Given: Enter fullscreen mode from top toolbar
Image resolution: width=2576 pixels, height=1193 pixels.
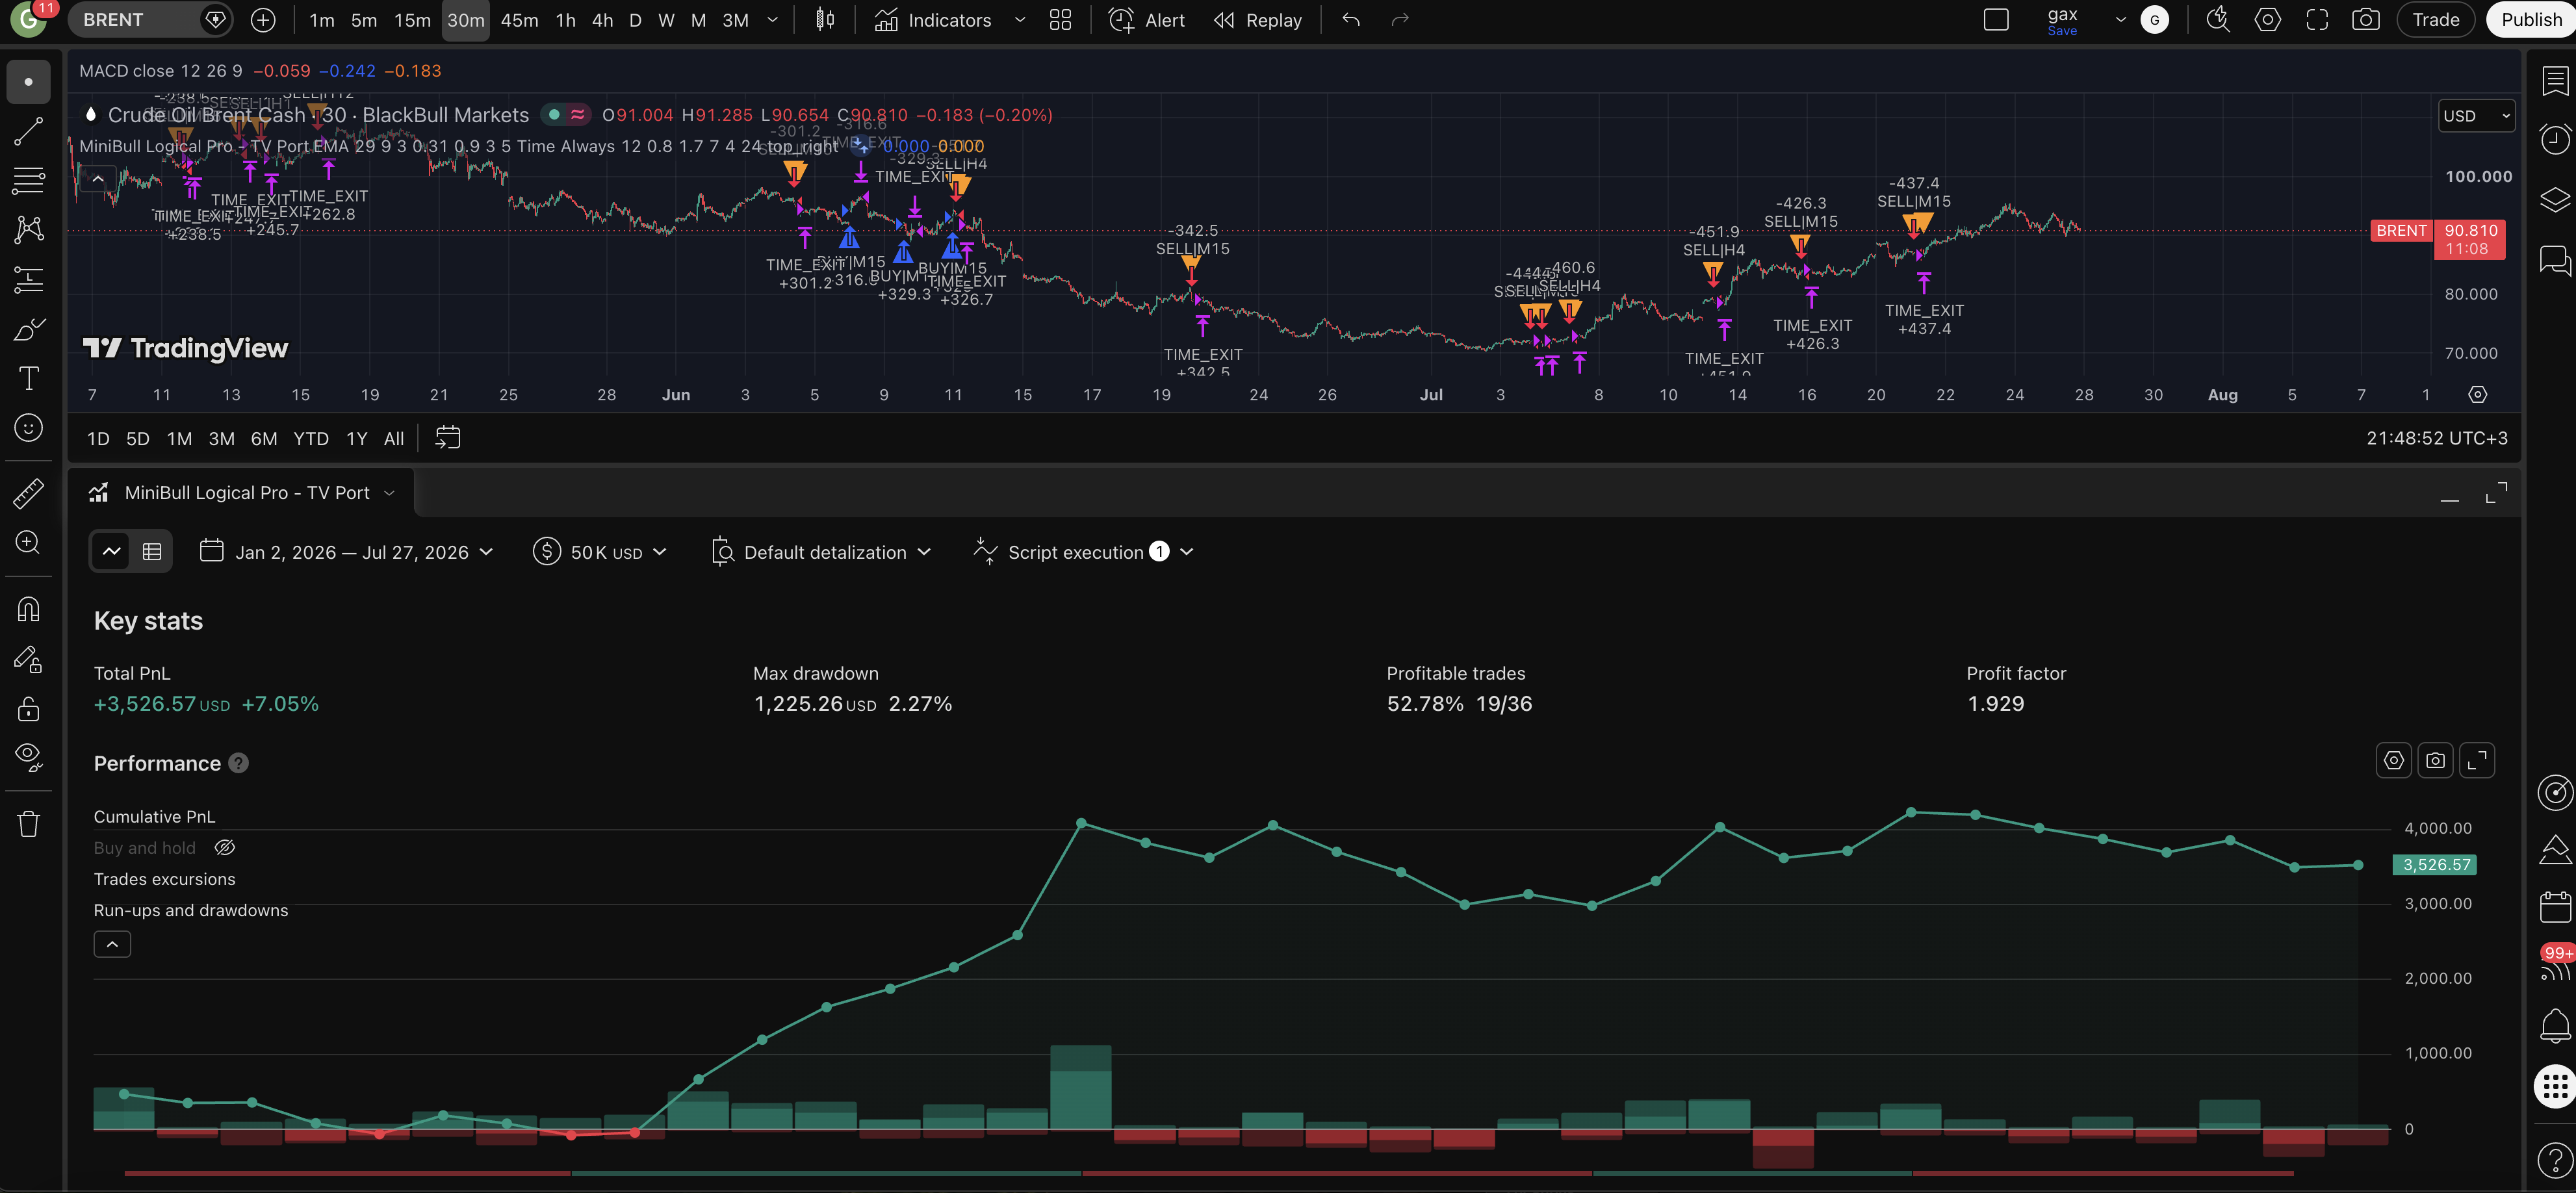Looking at the screenshot, I should click(2317, 20).
